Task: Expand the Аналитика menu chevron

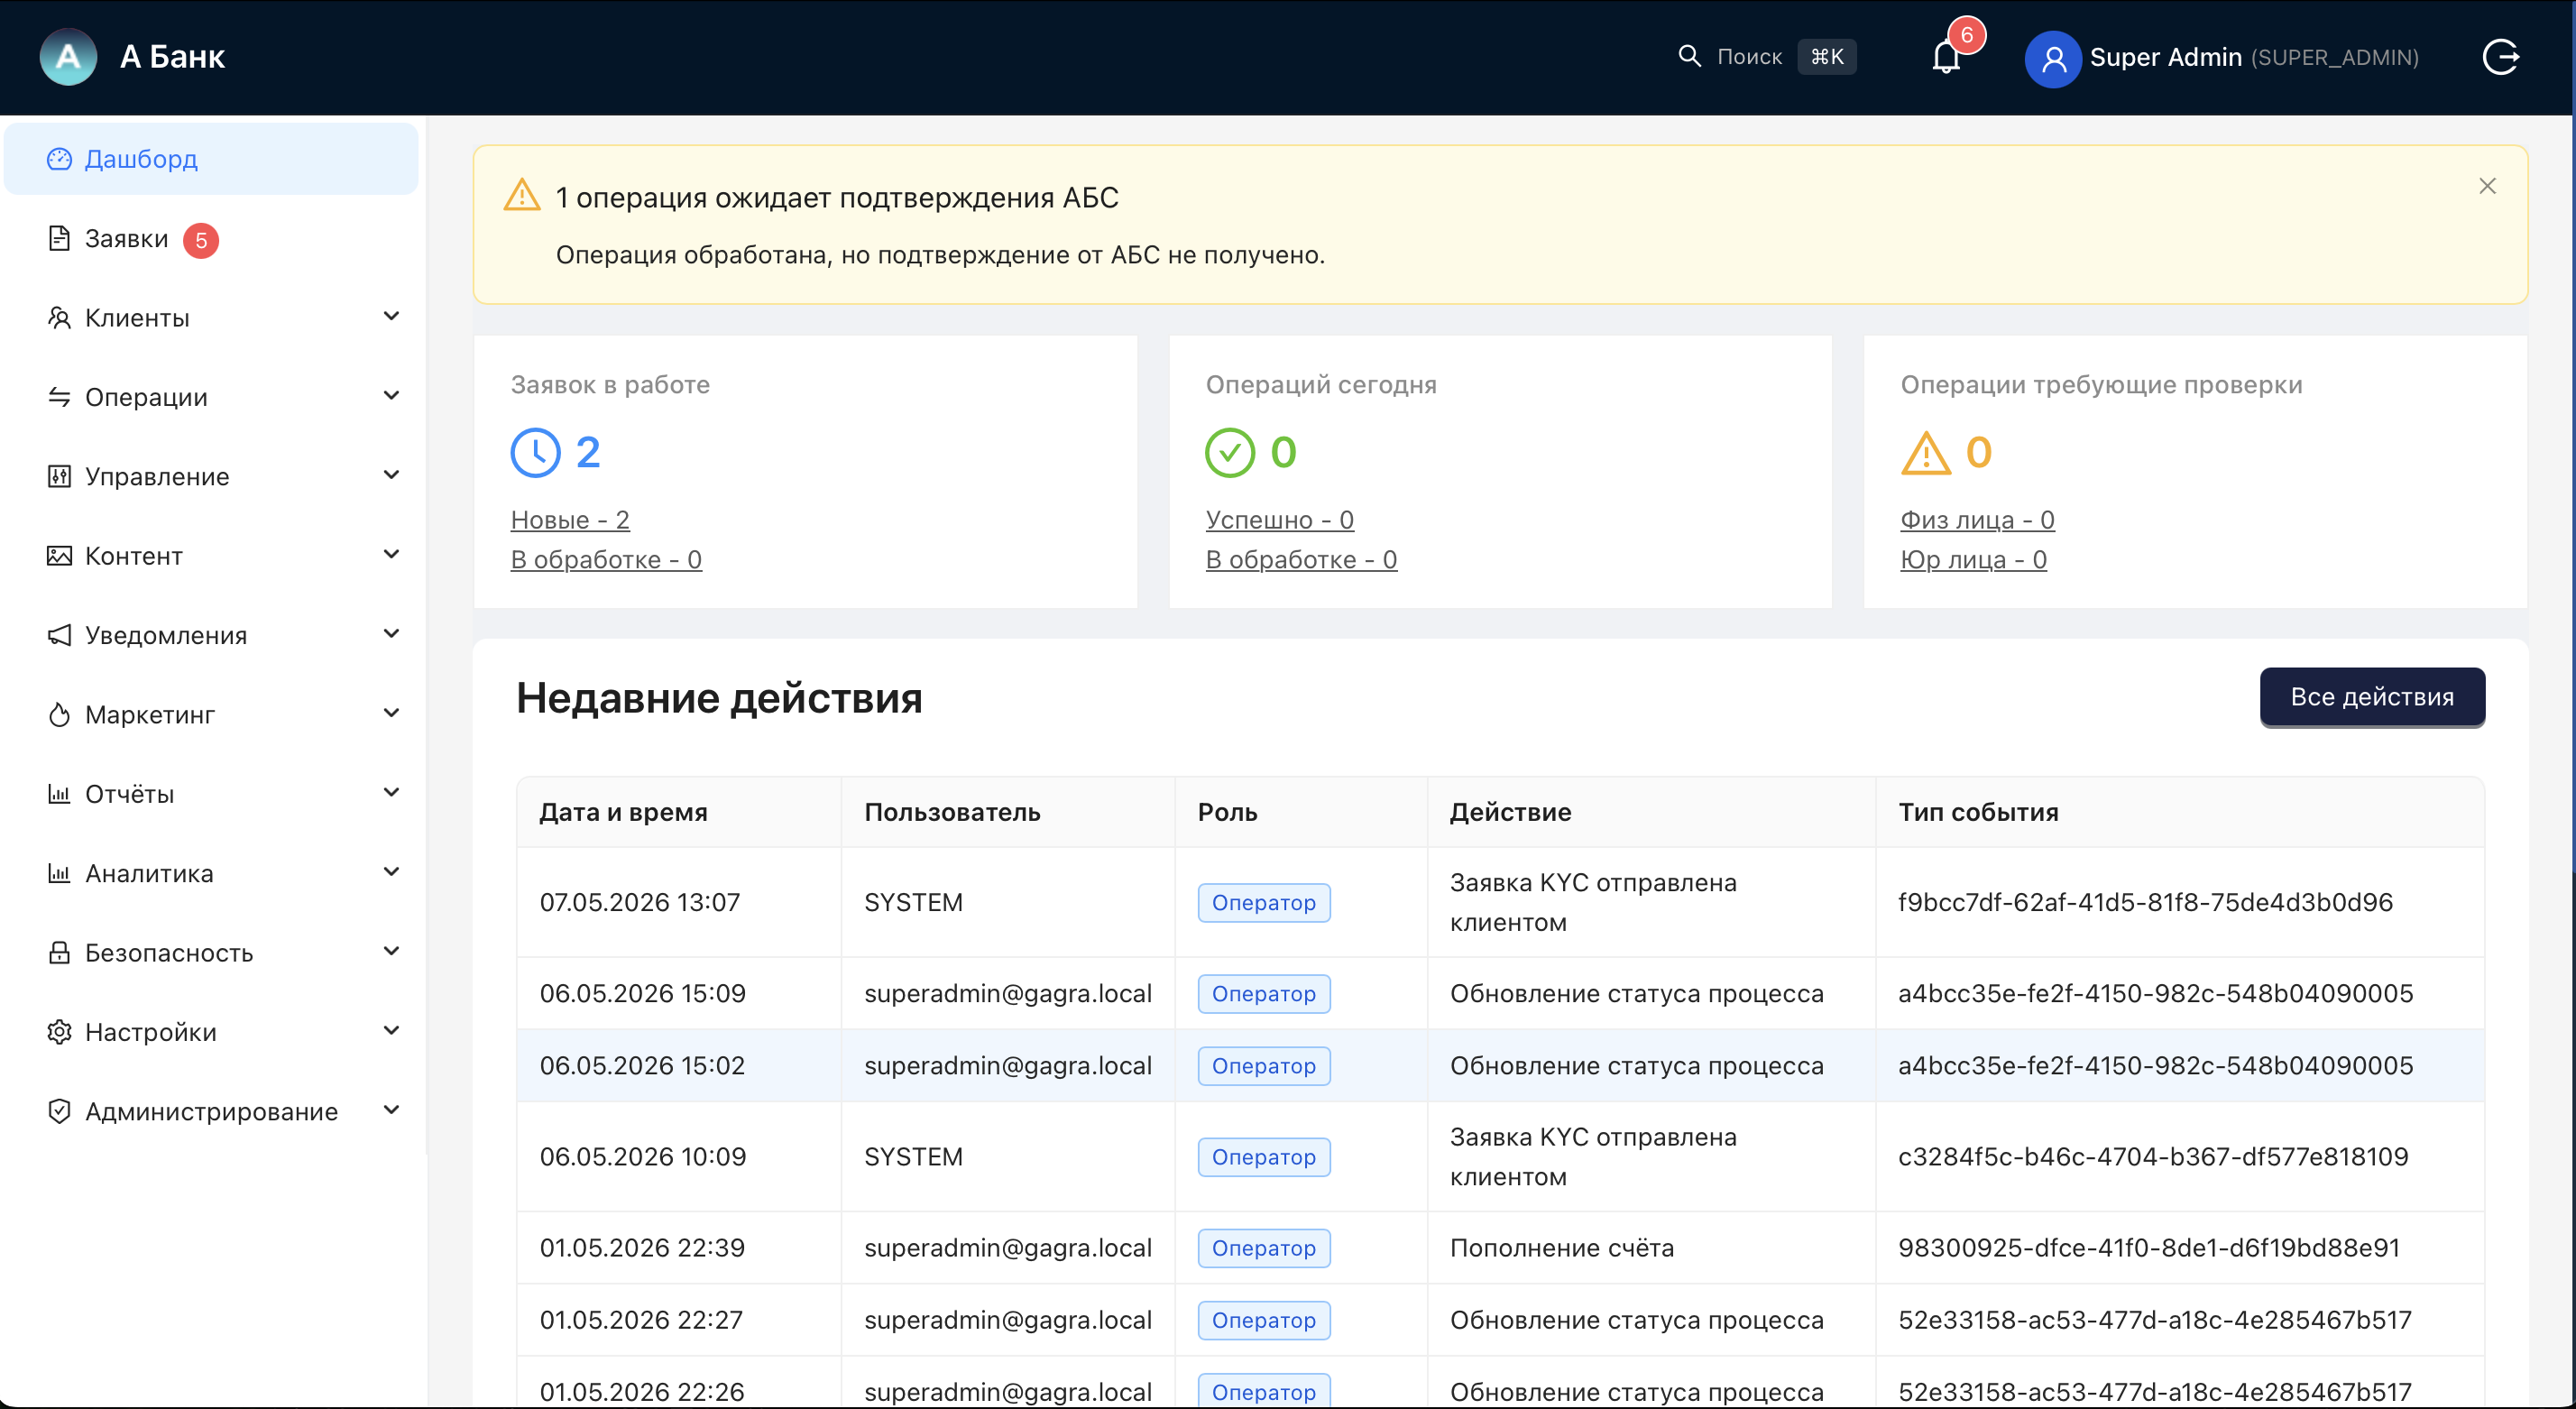Action: (392, 872)
